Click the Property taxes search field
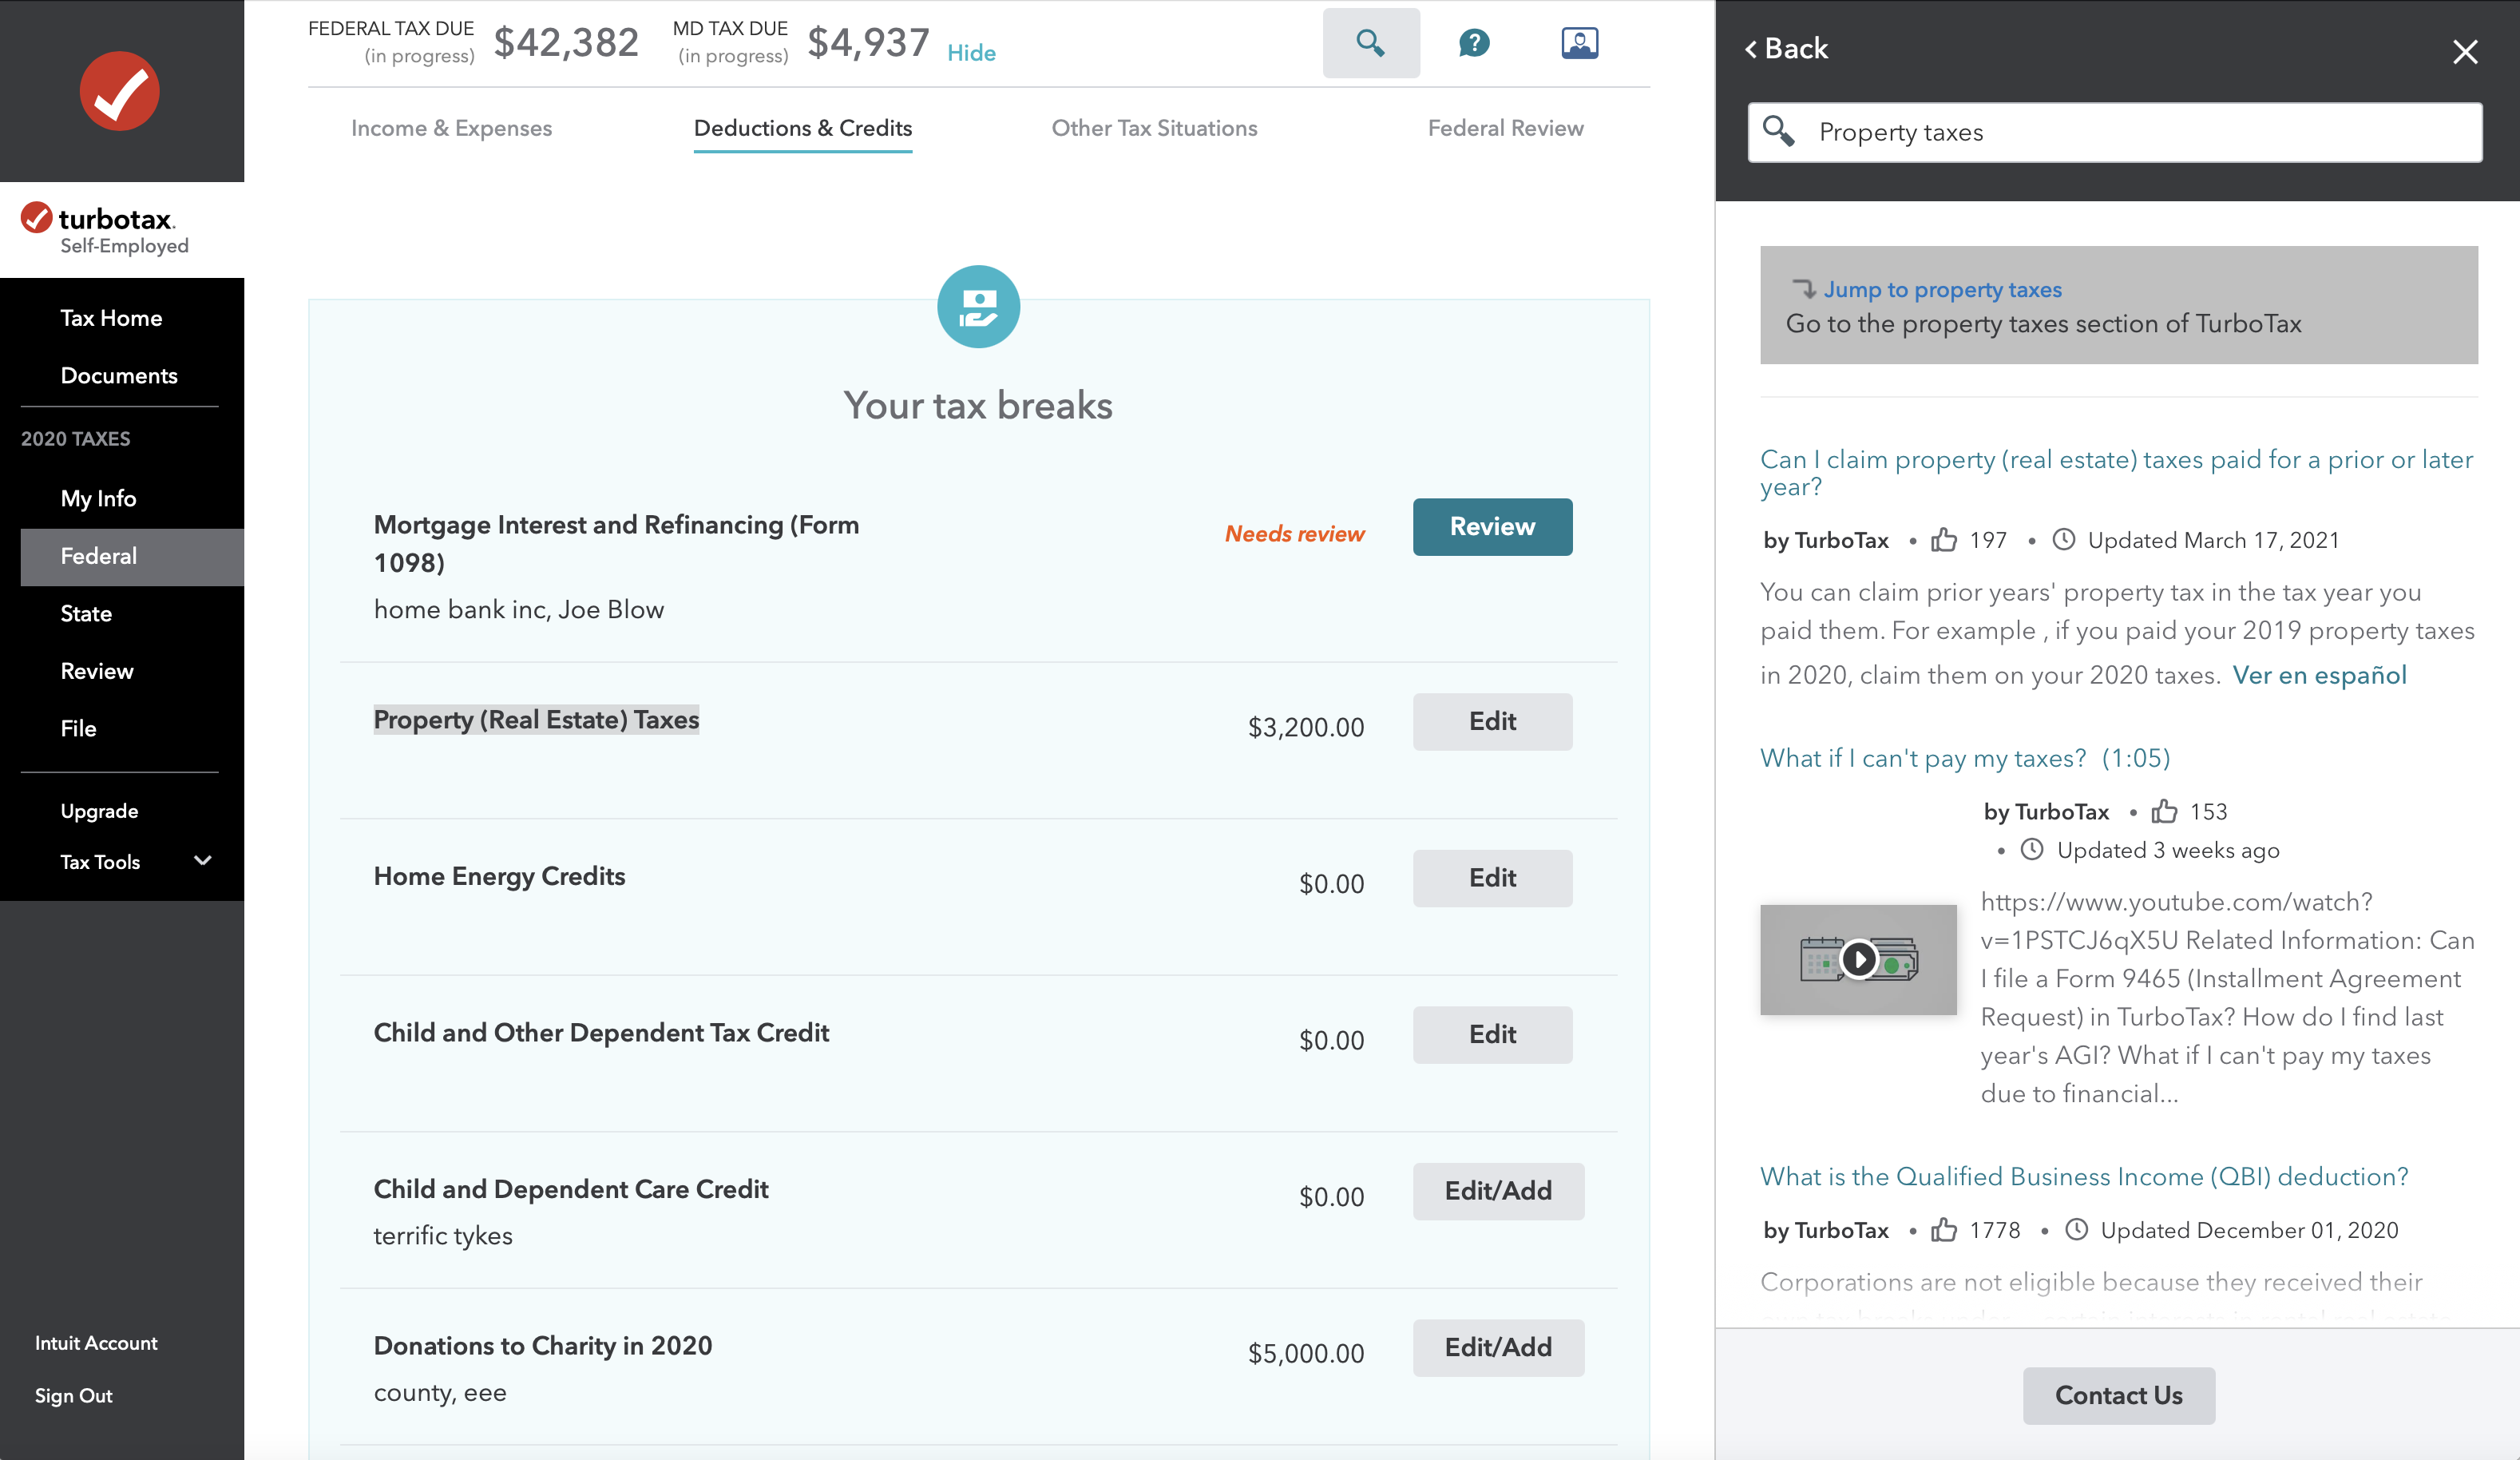 click(x=2114, y=132)
